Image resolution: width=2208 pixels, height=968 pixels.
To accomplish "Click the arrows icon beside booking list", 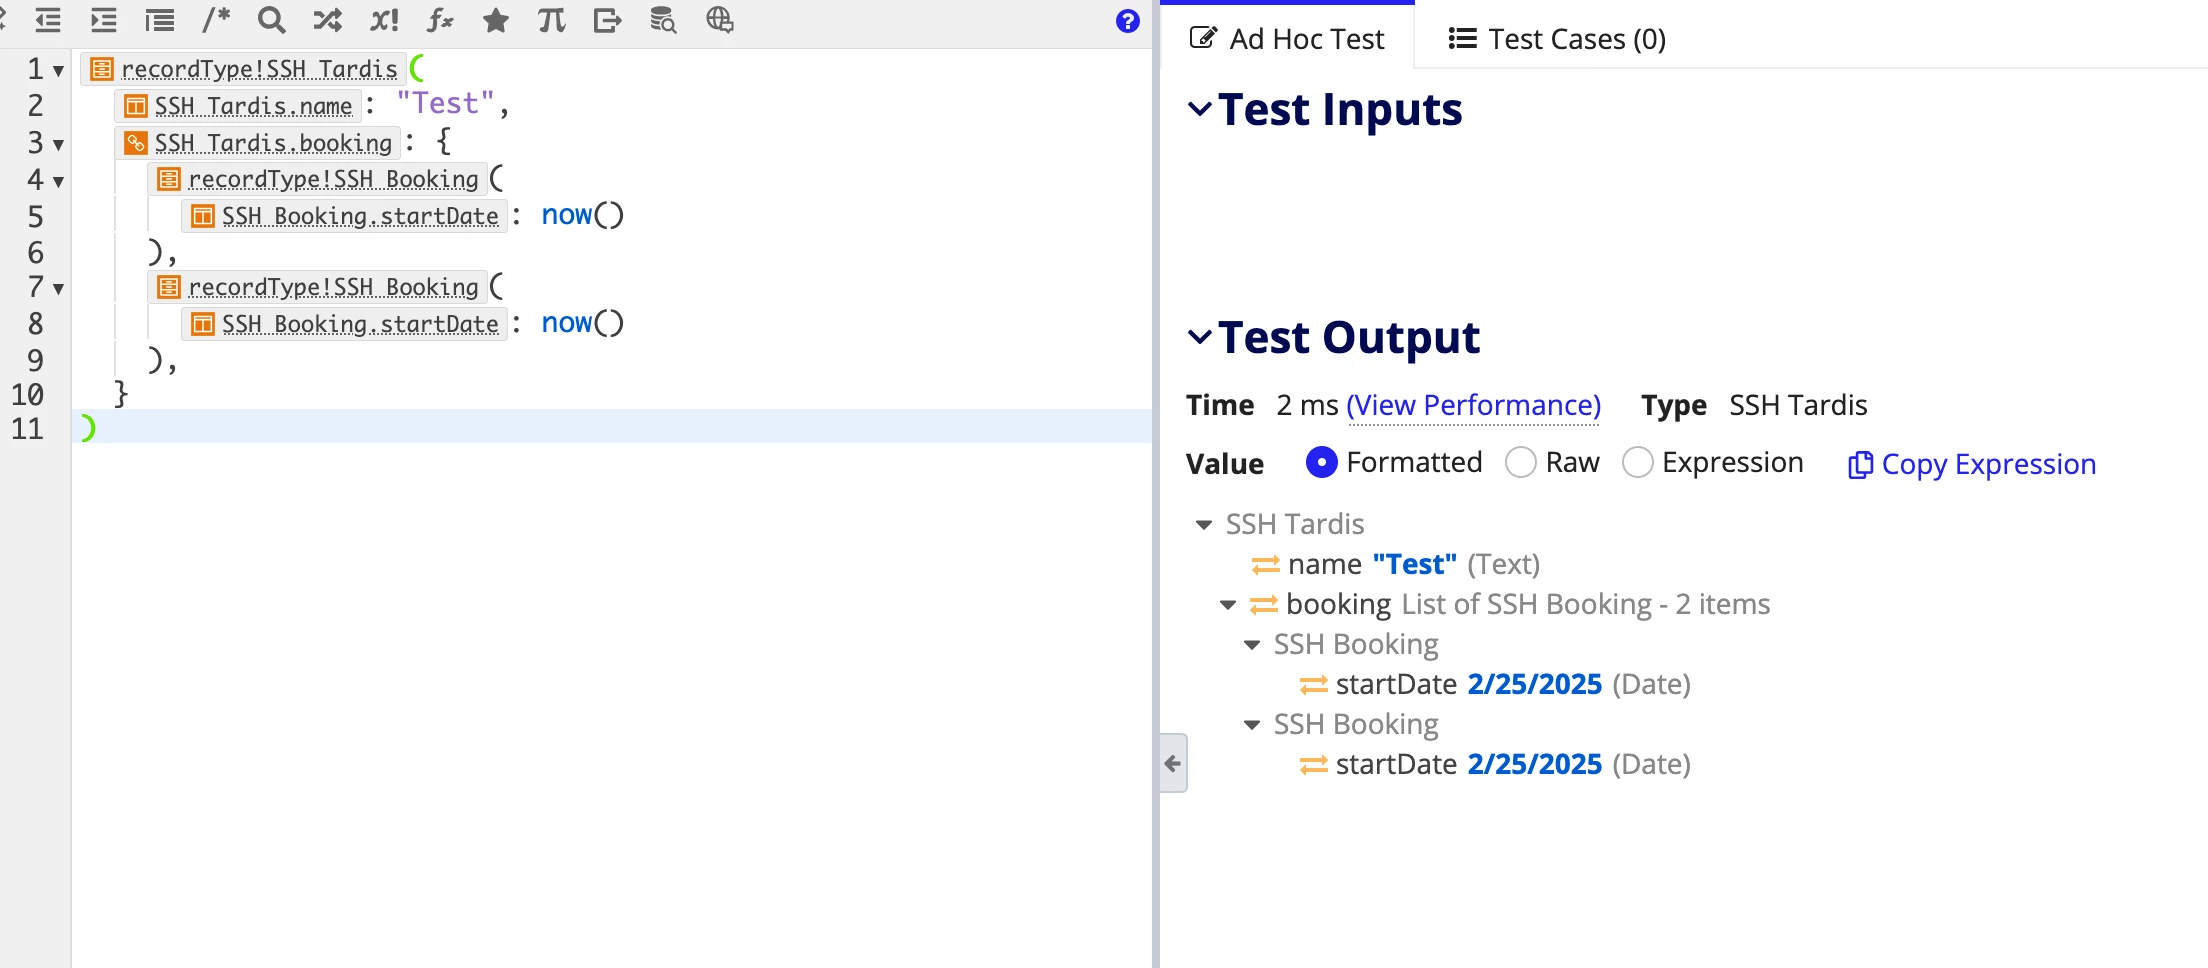I will (x=1264, y=605).
